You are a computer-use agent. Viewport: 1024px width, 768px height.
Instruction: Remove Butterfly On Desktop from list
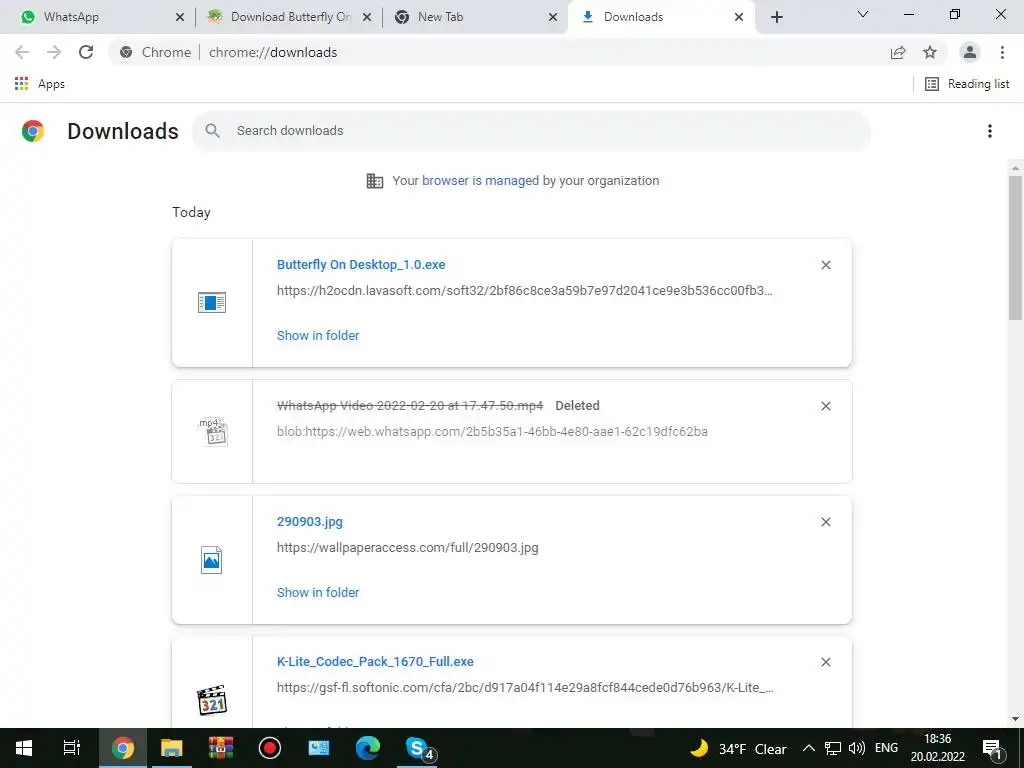[x=826, y=265]
